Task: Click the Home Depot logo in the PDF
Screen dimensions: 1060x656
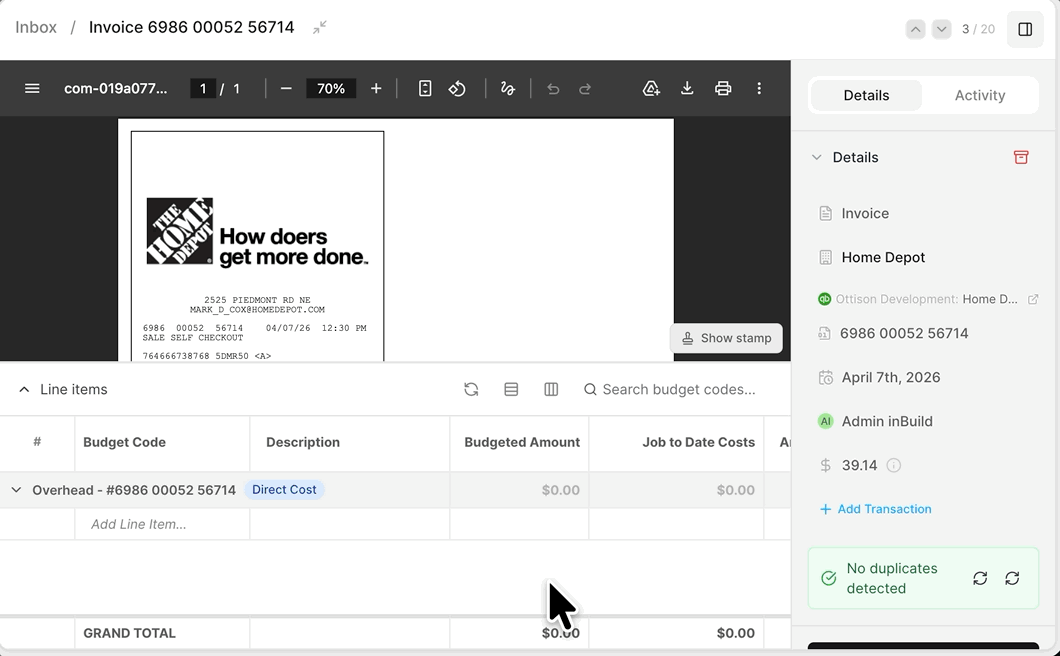Action: (x=180, y=231)
